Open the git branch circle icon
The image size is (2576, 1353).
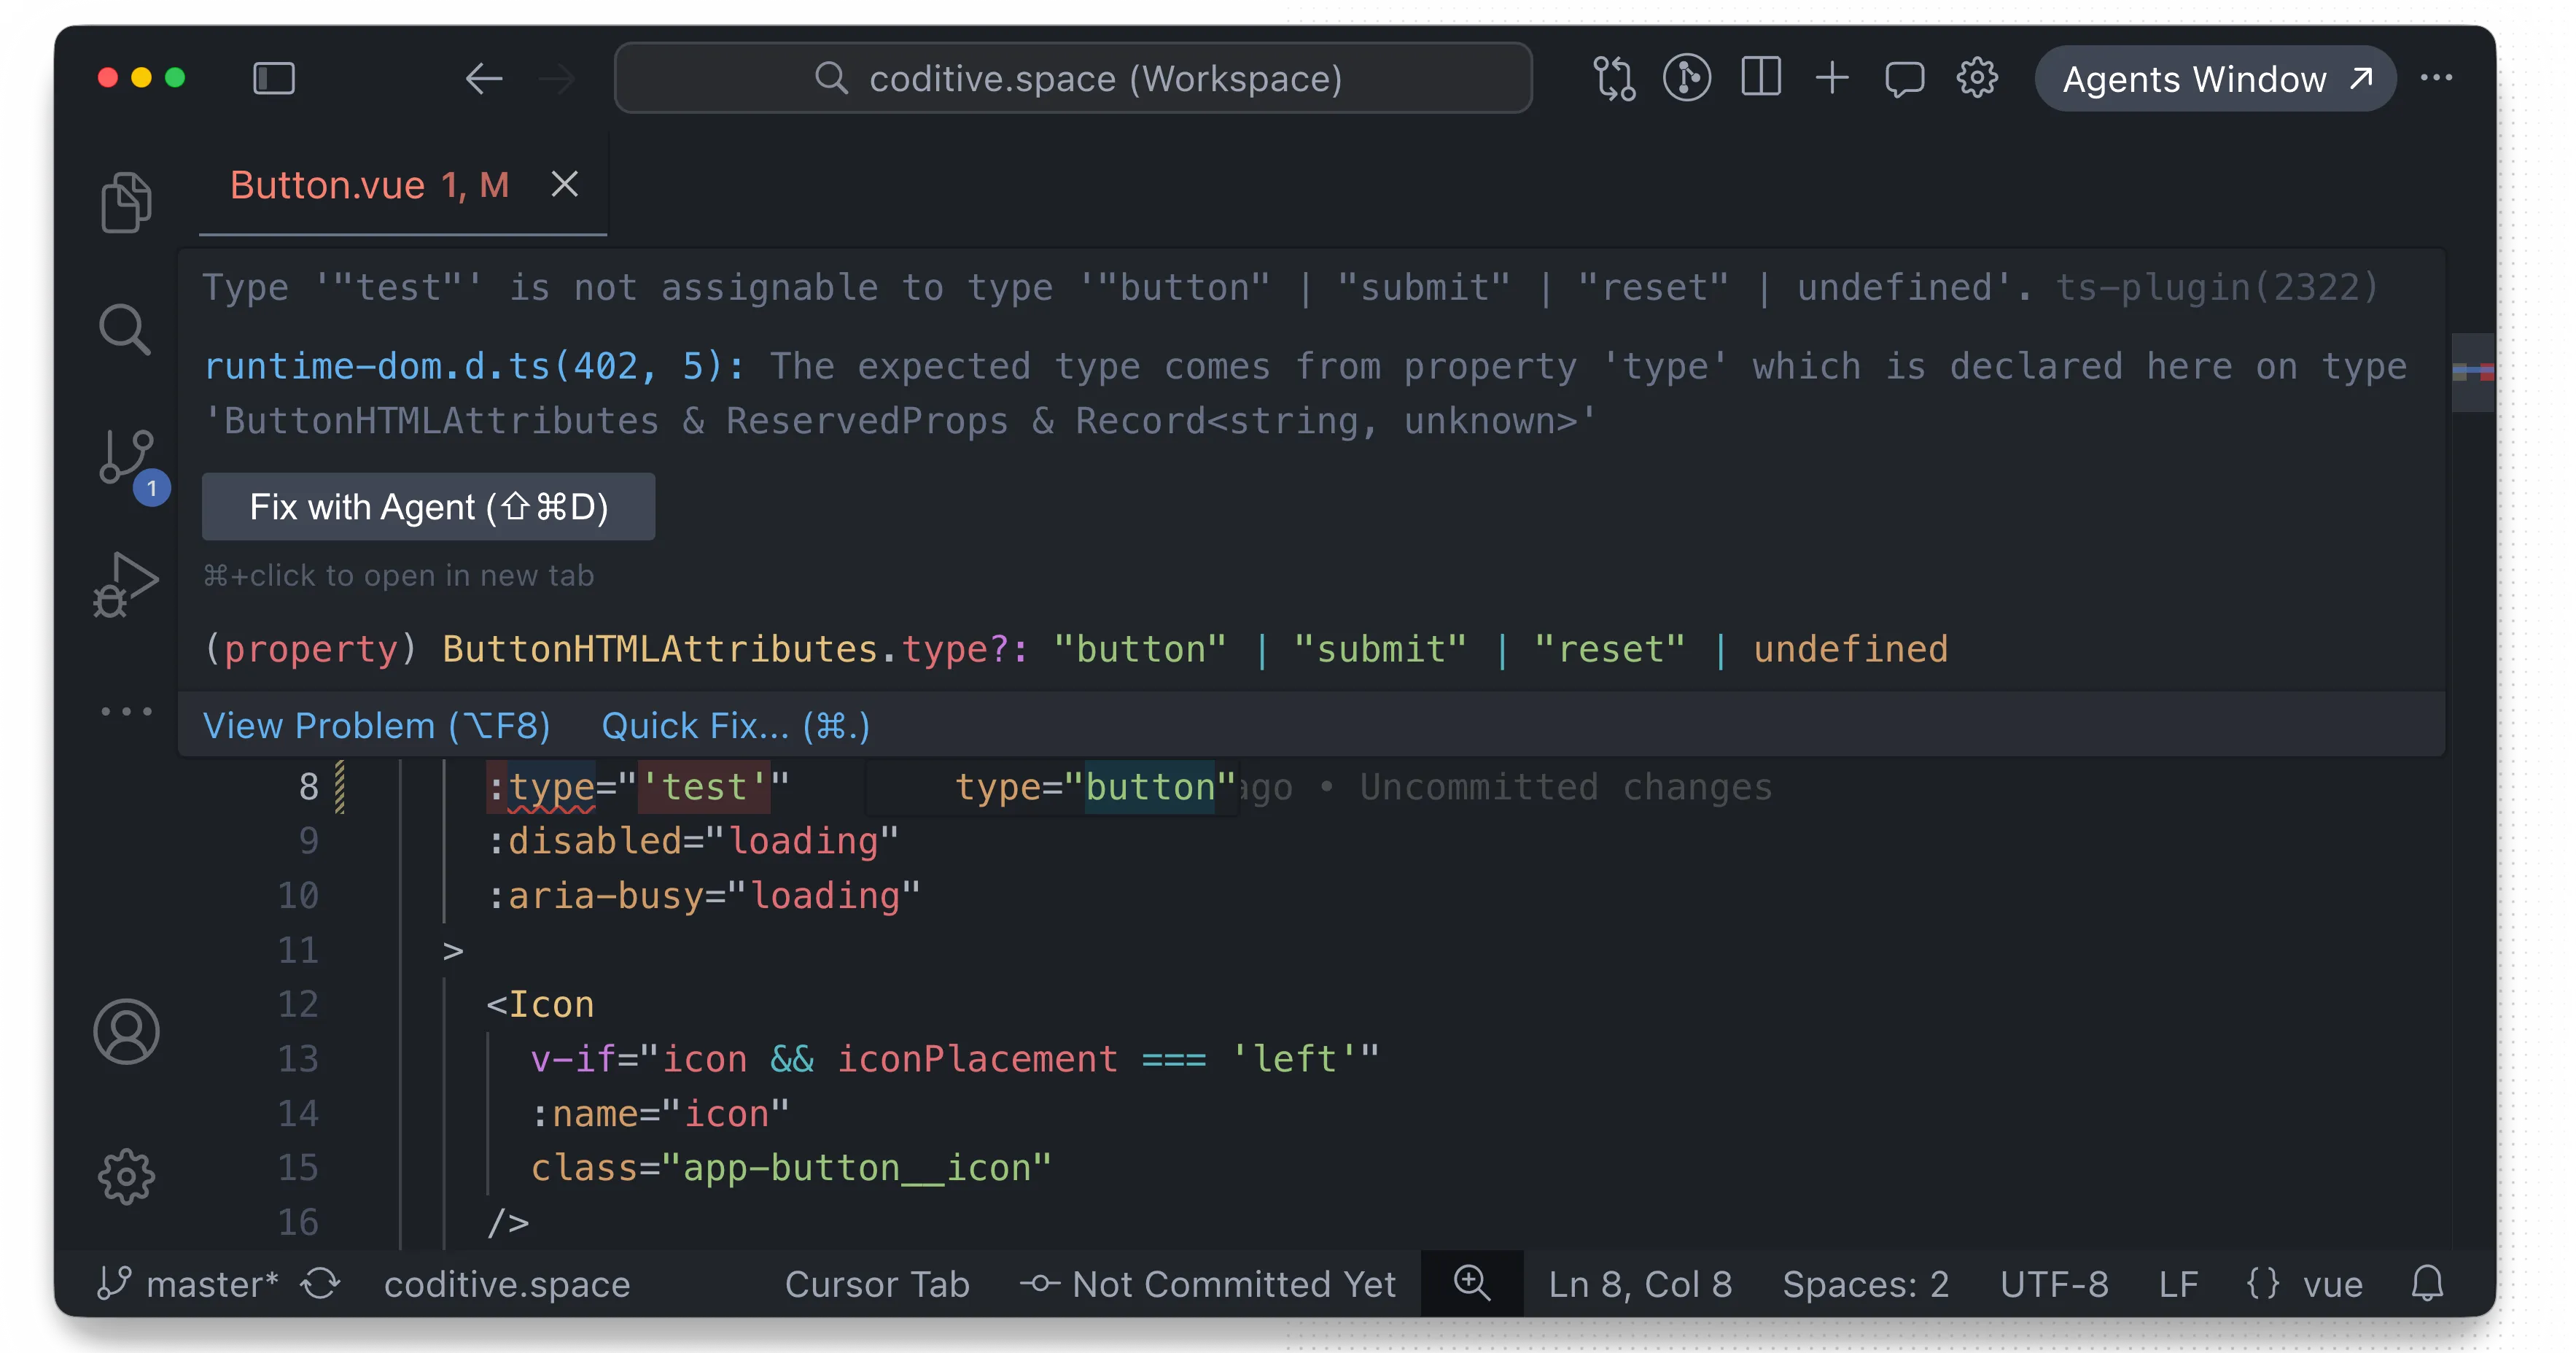pyautogui.click(x=1687, y=78)
